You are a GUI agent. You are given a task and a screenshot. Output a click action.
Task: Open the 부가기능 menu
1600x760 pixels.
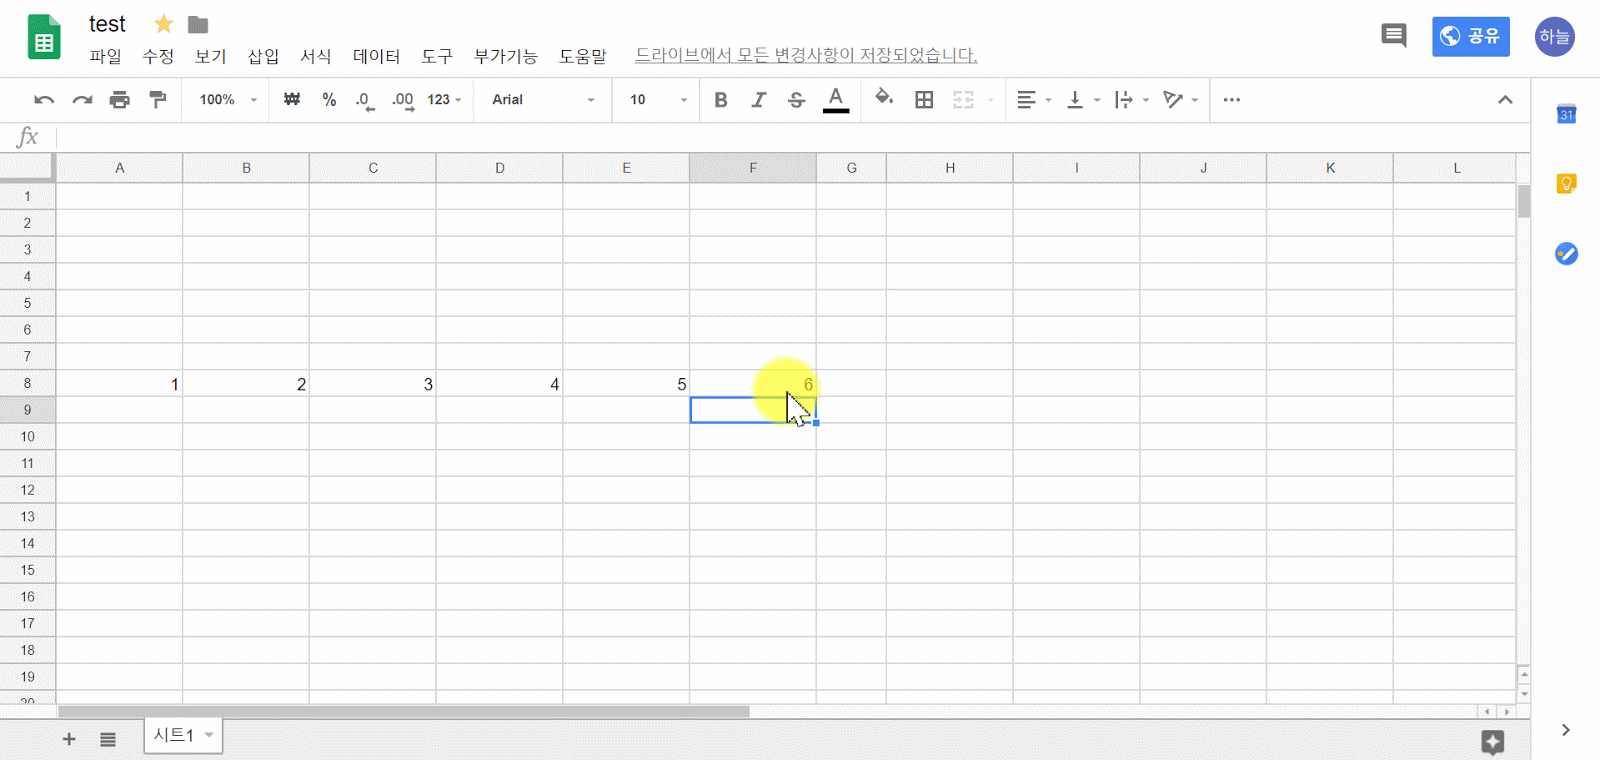[x=505, y=56]
